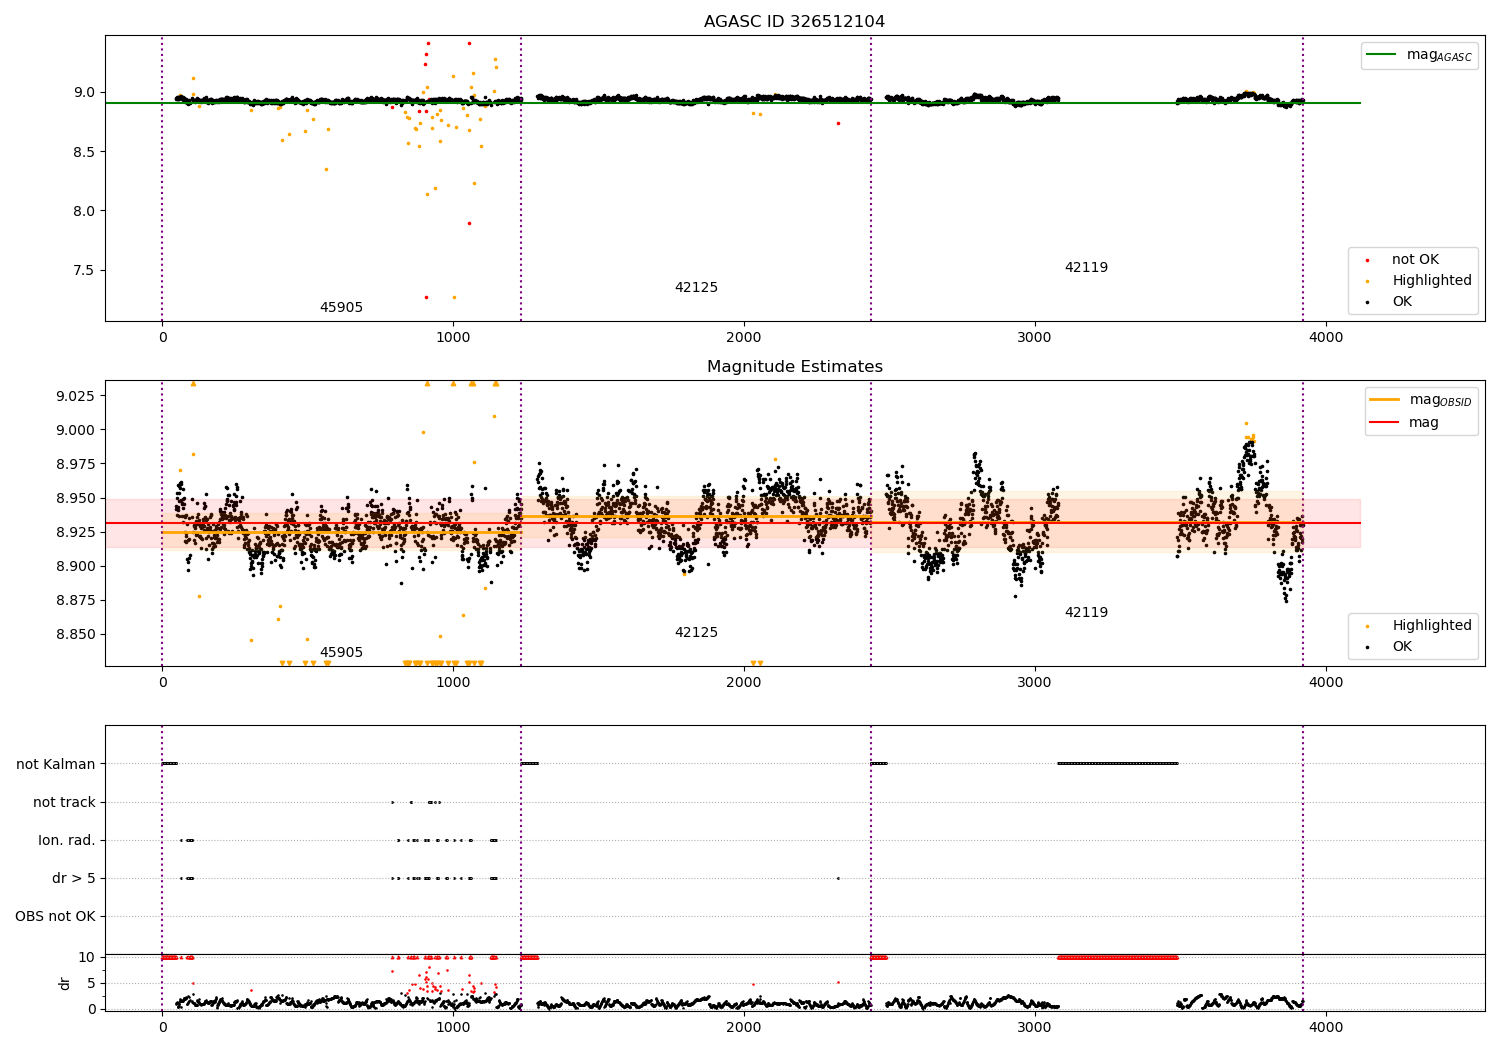Screen dimensions: 1500x1050
Task: Select obsid label 42125 in the top plot
Action: [696, 288]
